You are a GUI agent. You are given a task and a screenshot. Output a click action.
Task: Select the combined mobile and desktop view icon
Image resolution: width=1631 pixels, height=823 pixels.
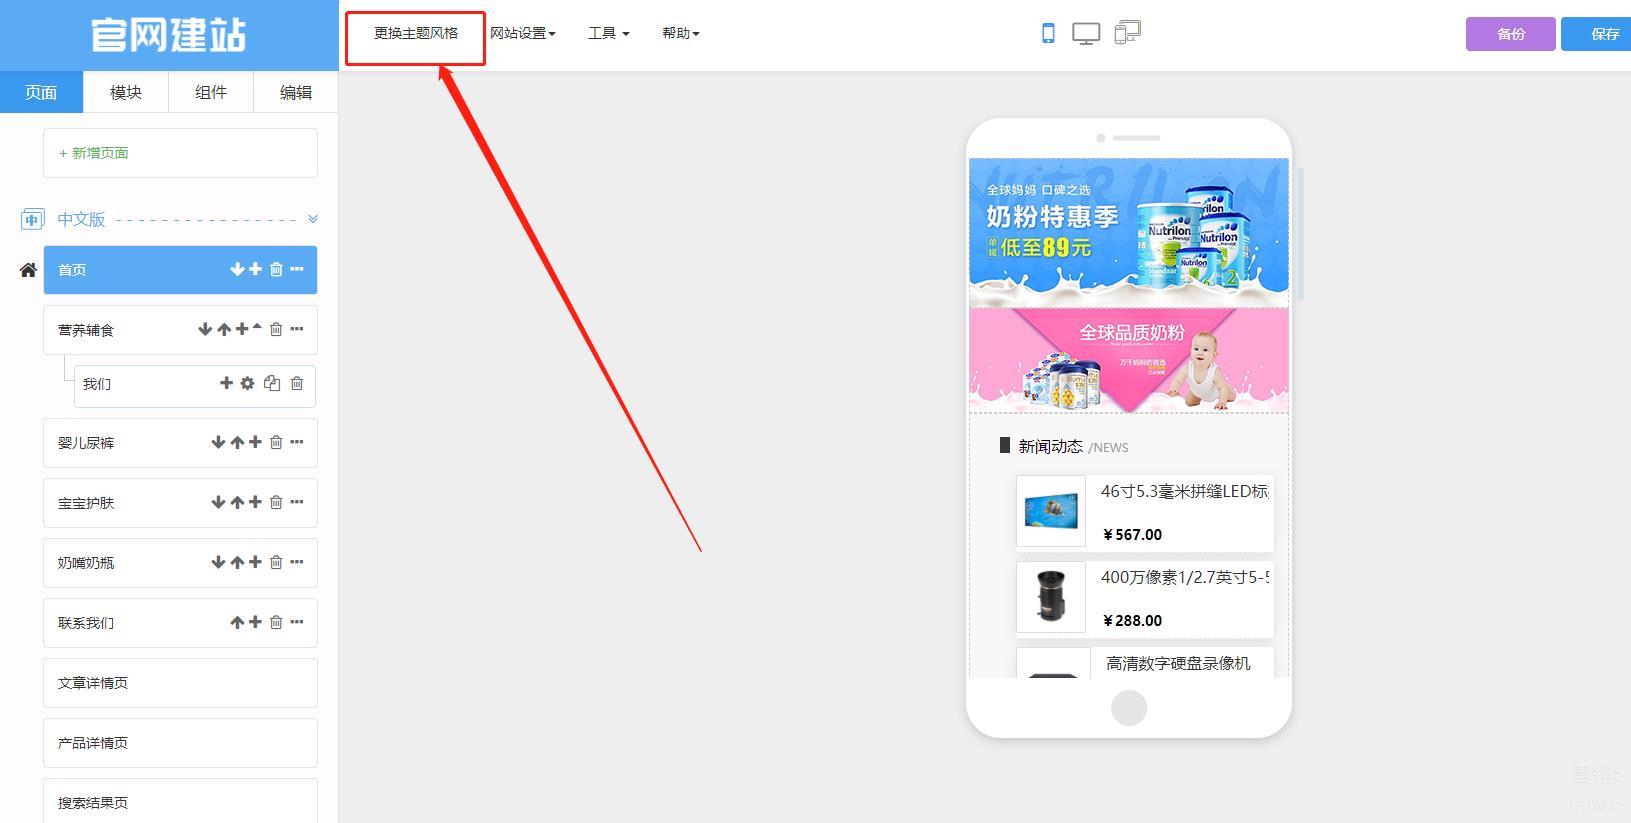click(1127, 33)
